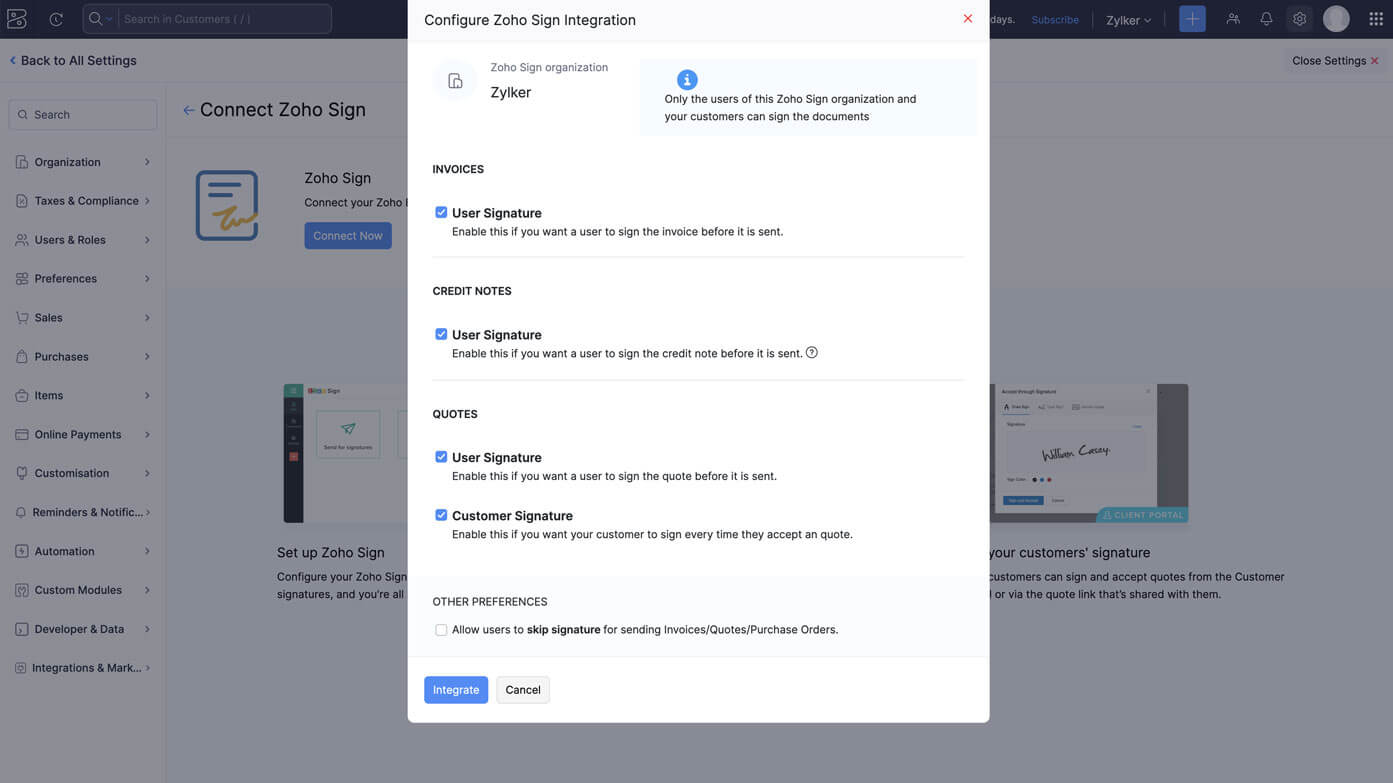Click the Connect Now button
The height and width of the screenshot is (783, 1393).
pyautogui.click(x=348, y=236)
